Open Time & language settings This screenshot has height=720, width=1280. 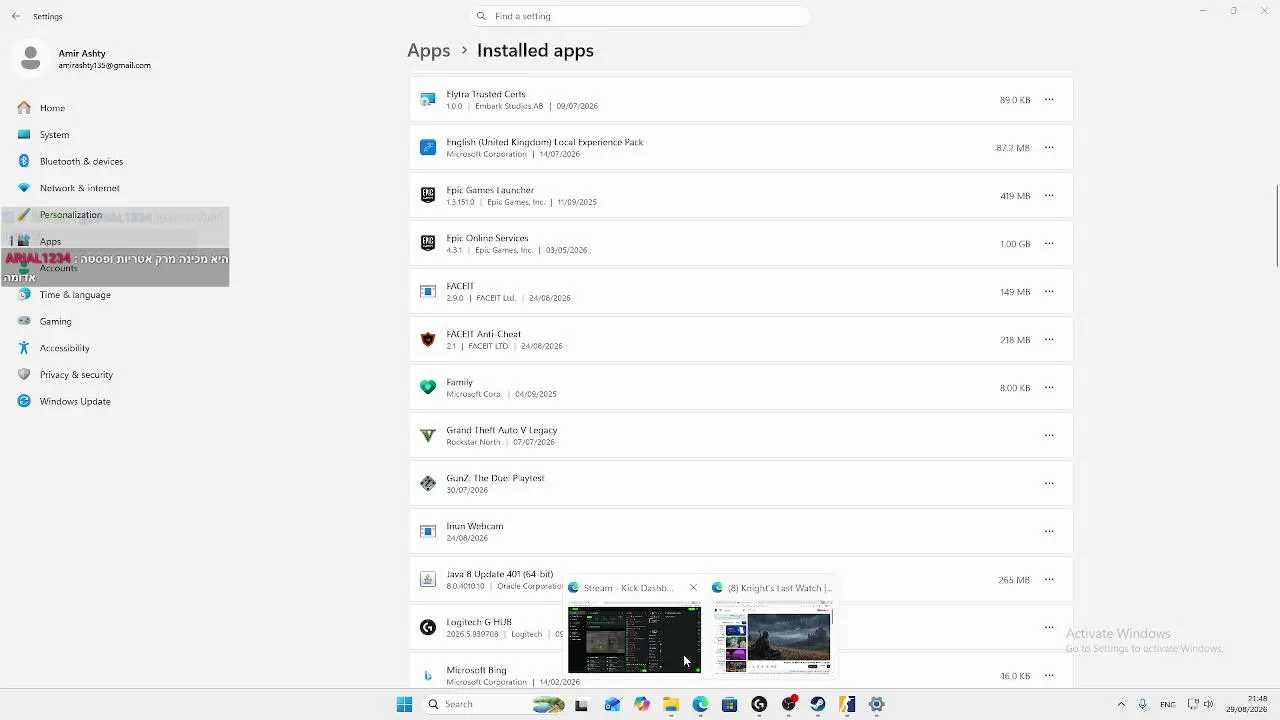click(75, 295)
